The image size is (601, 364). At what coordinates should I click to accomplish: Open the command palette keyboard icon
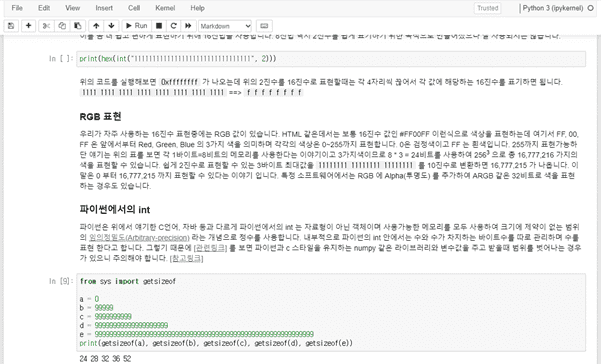click(264, 26)
